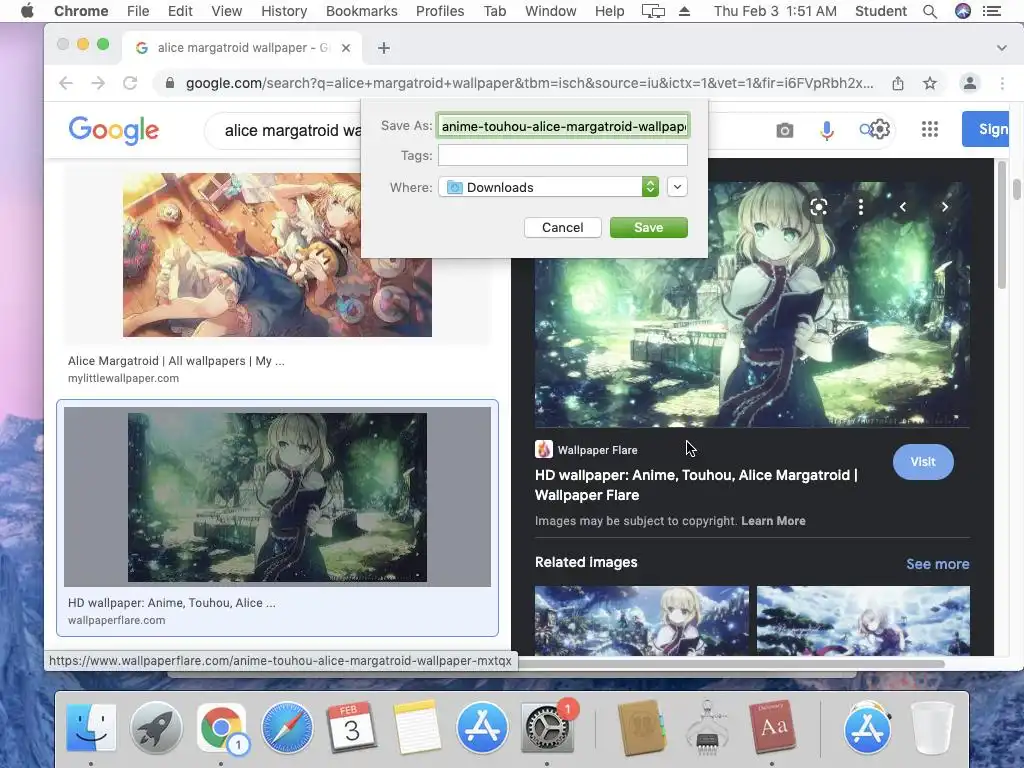
Task: Open image preview three-dot options
Action: (861, 207)
